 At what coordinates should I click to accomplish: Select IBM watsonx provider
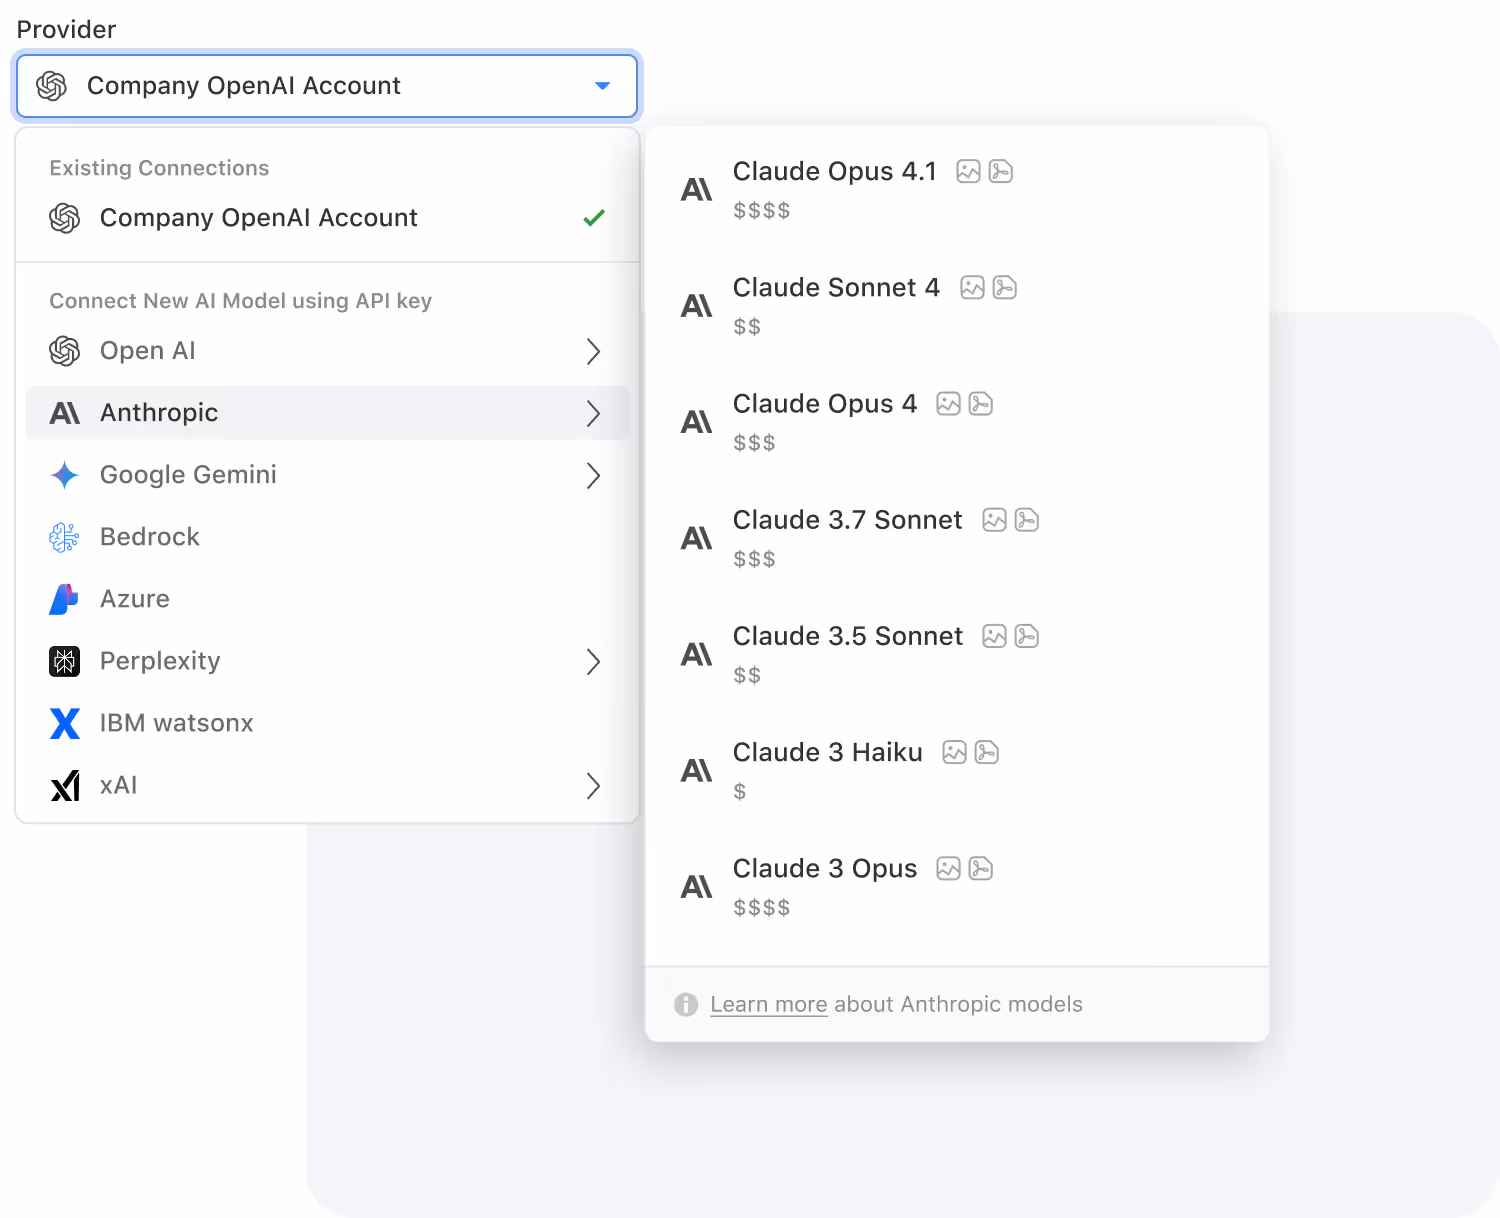(327, 723)
